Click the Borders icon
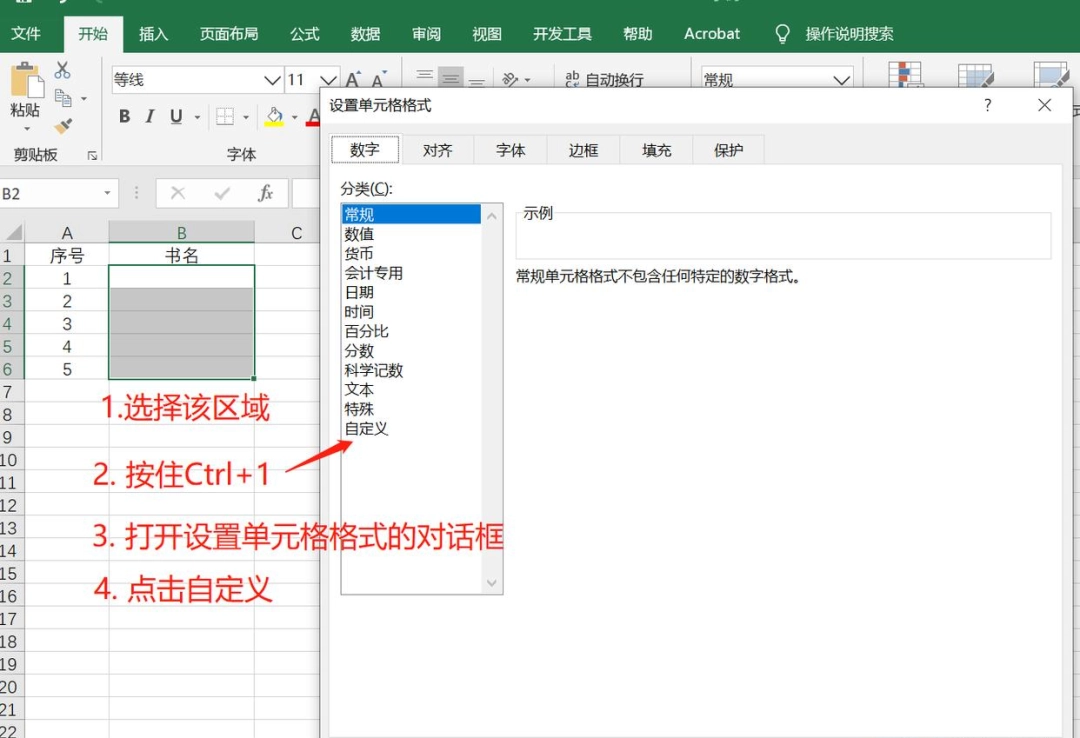Image resolution: width=1080 pixels, height=738 pixels. (225, 116)
